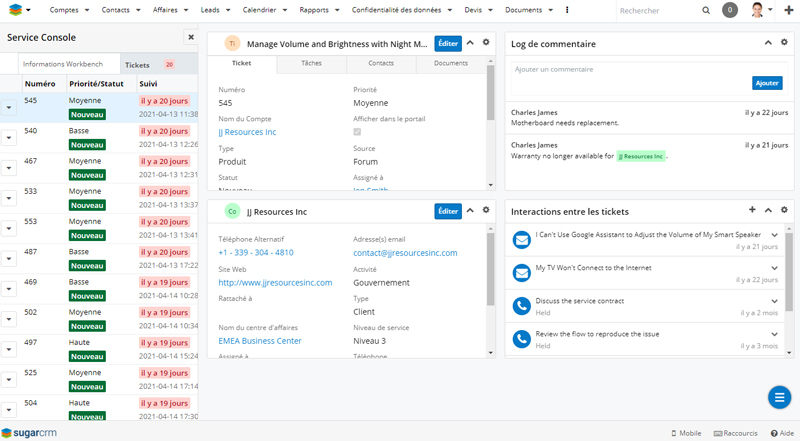Click the Co account badge icon

click(232, 211)
